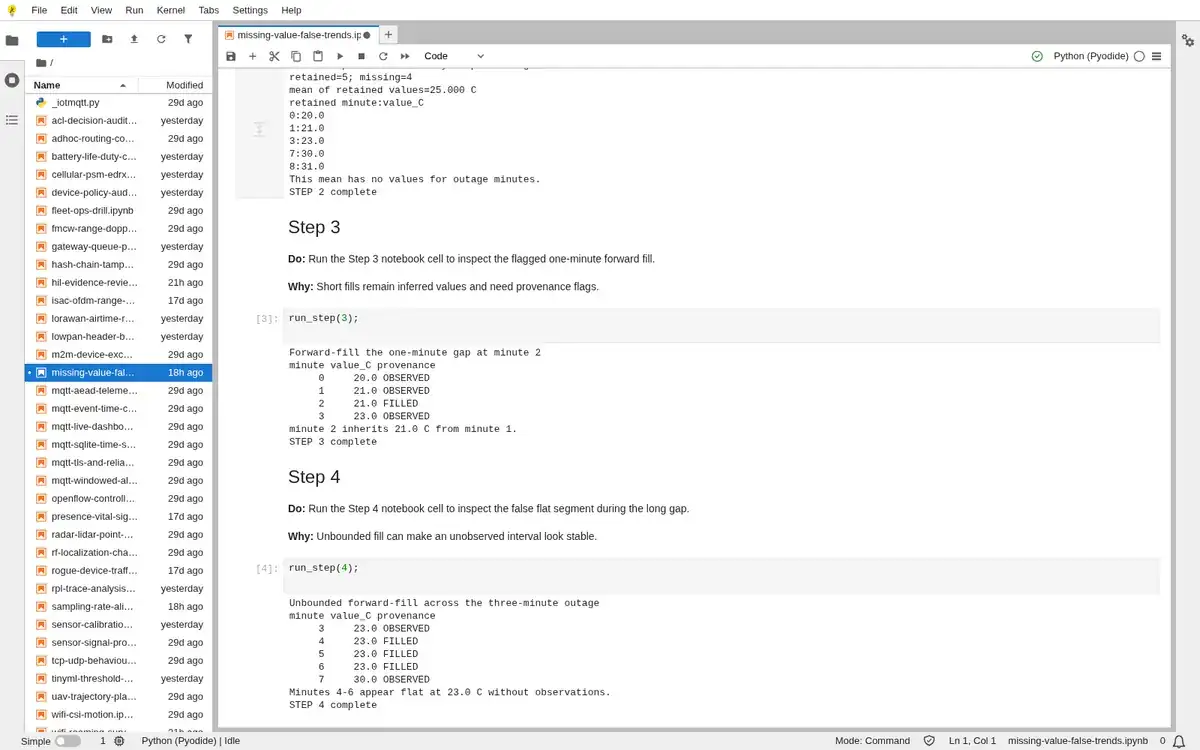This screenshot has width=1200, height=750.
Task: Sort files by Name column header
Action: [80, 85]
